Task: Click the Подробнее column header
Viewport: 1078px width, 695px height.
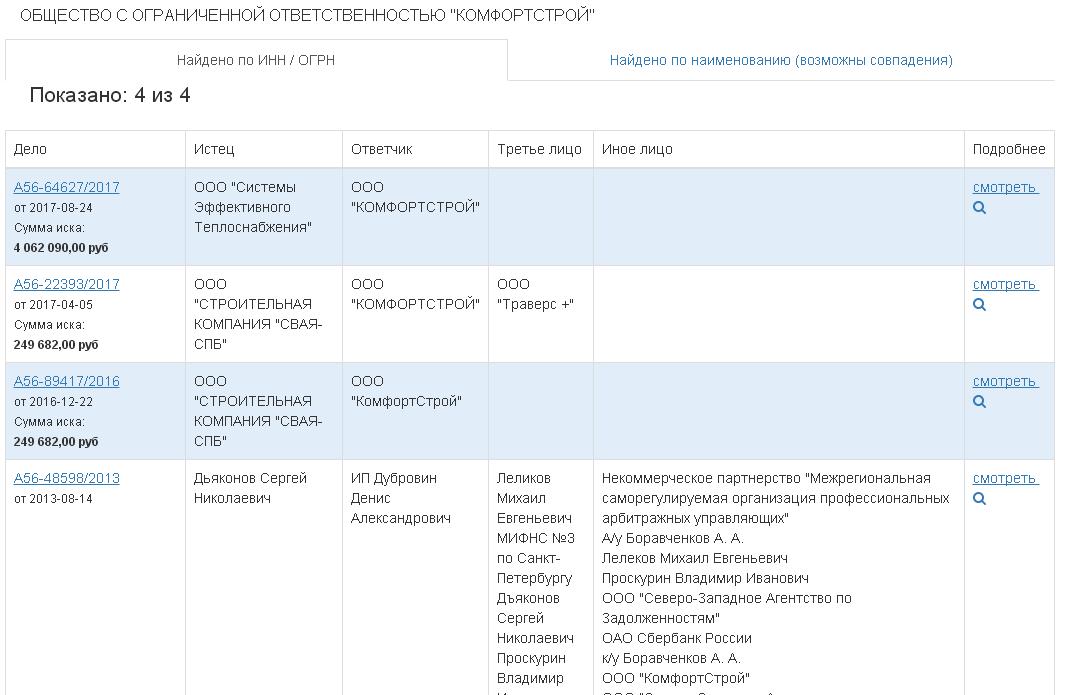Action: point(1009,149)
